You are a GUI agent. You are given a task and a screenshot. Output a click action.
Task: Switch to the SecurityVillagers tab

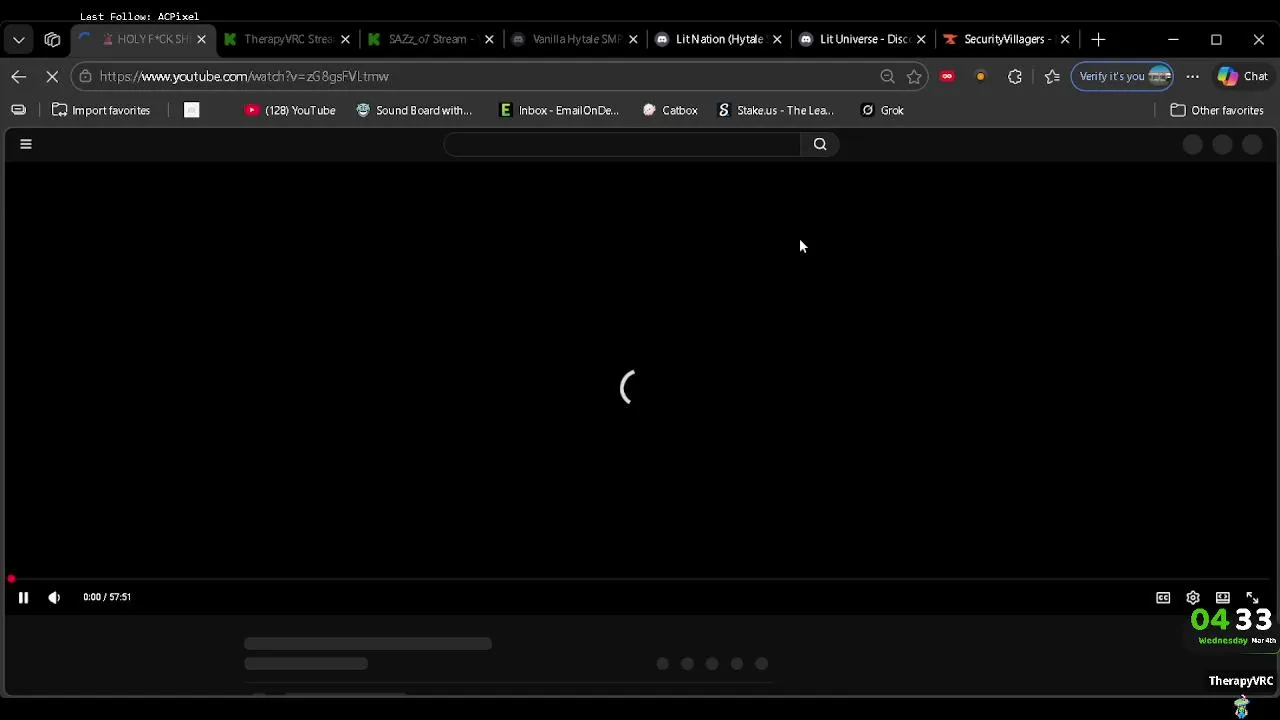pyautogui.click(x=1007, y=39)
